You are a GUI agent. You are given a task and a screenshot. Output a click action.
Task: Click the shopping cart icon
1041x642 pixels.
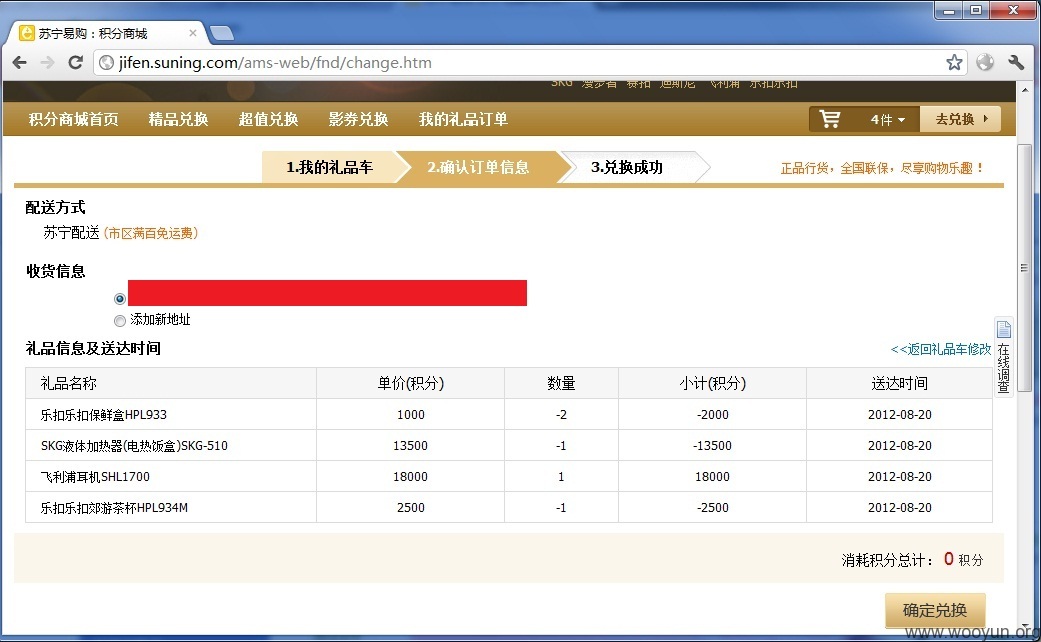tap(830, 120)
